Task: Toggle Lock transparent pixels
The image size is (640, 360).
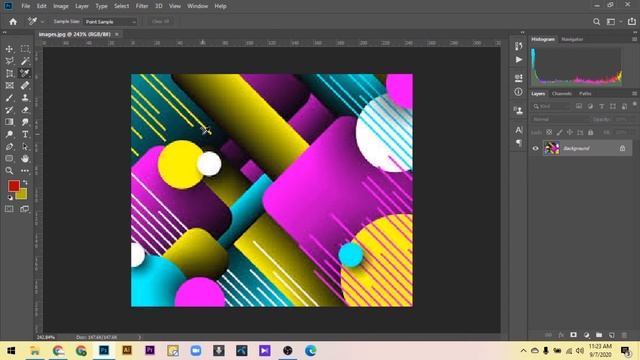Action: (x=549, y=132)
